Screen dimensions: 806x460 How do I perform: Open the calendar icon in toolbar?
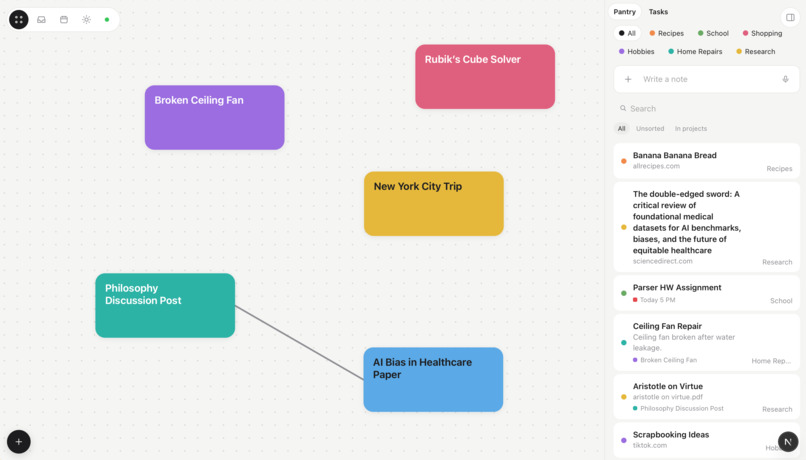coord(64,20)
